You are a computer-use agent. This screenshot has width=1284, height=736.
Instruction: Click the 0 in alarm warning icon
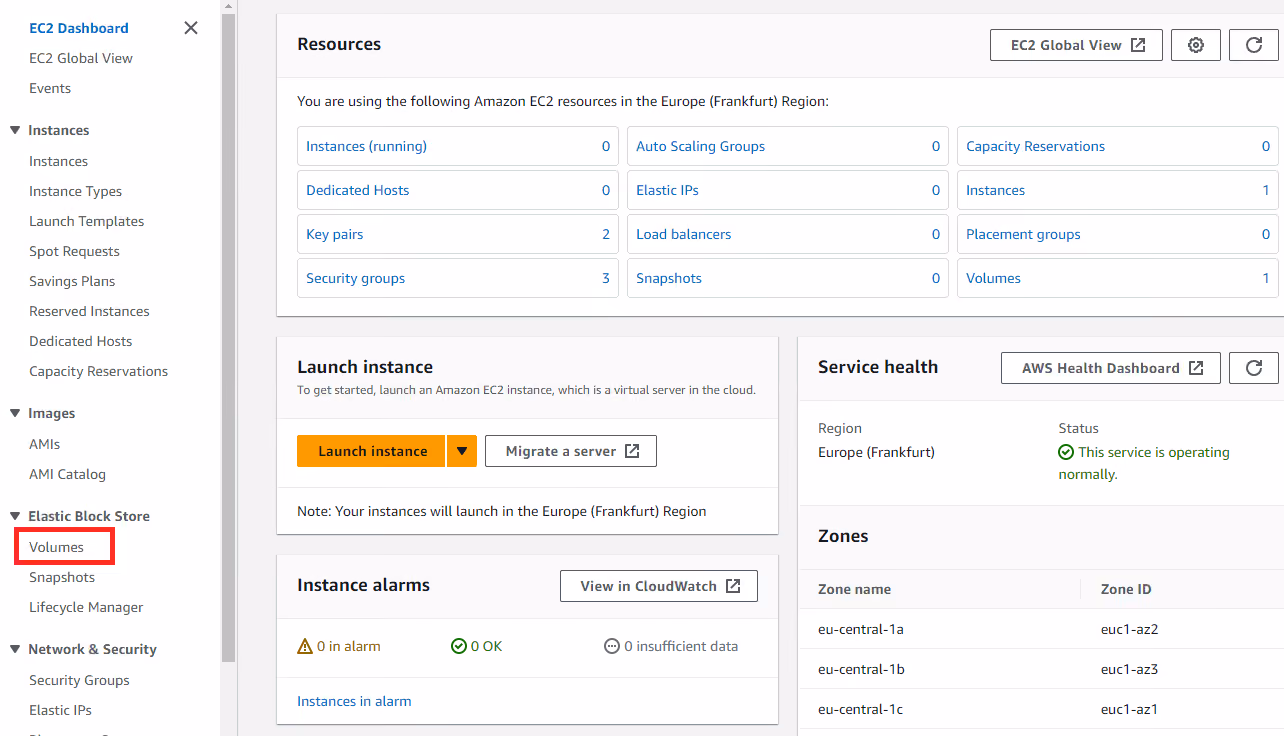(305, 646)
